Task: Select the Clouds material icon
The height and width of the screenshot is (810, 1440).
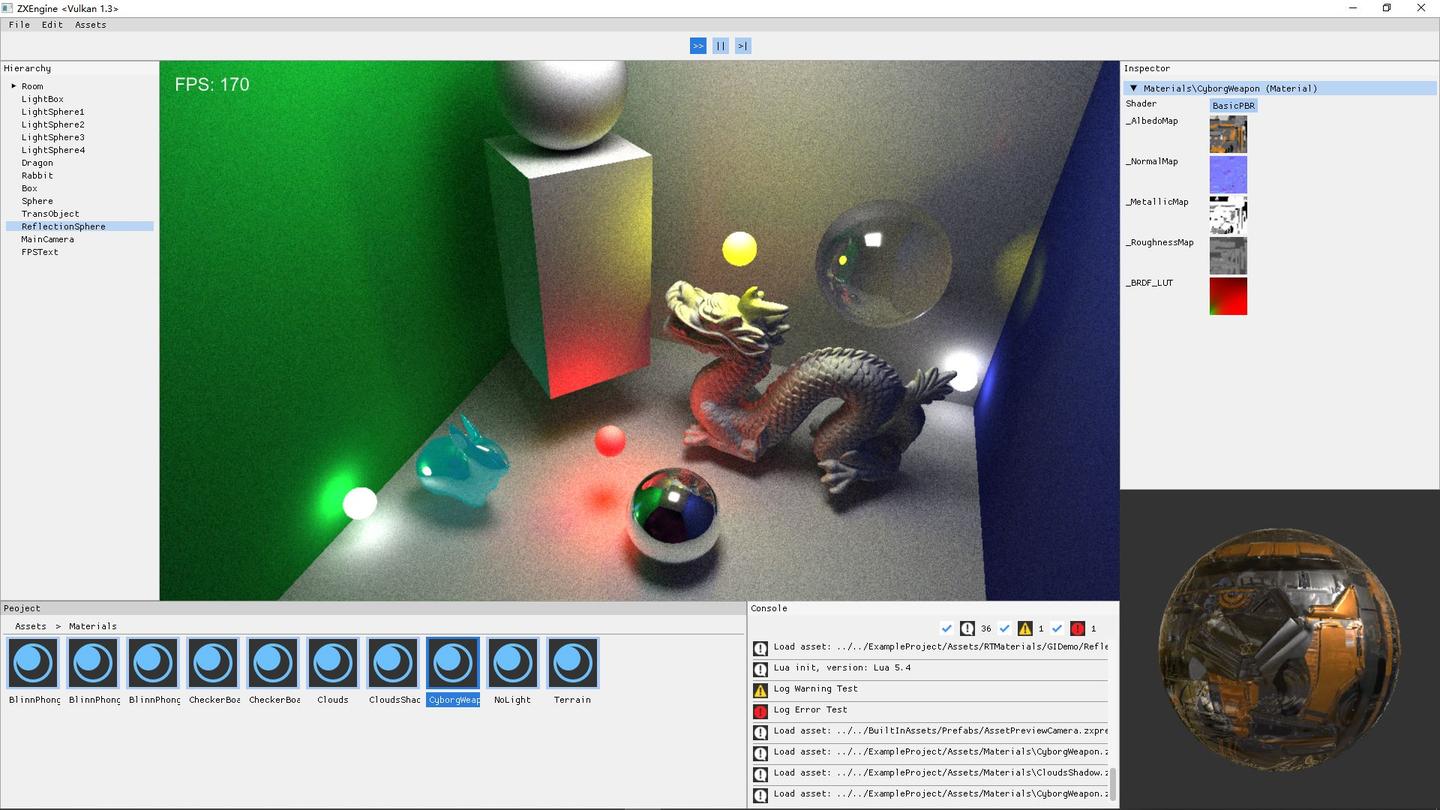Action: [x=332, y=663]
